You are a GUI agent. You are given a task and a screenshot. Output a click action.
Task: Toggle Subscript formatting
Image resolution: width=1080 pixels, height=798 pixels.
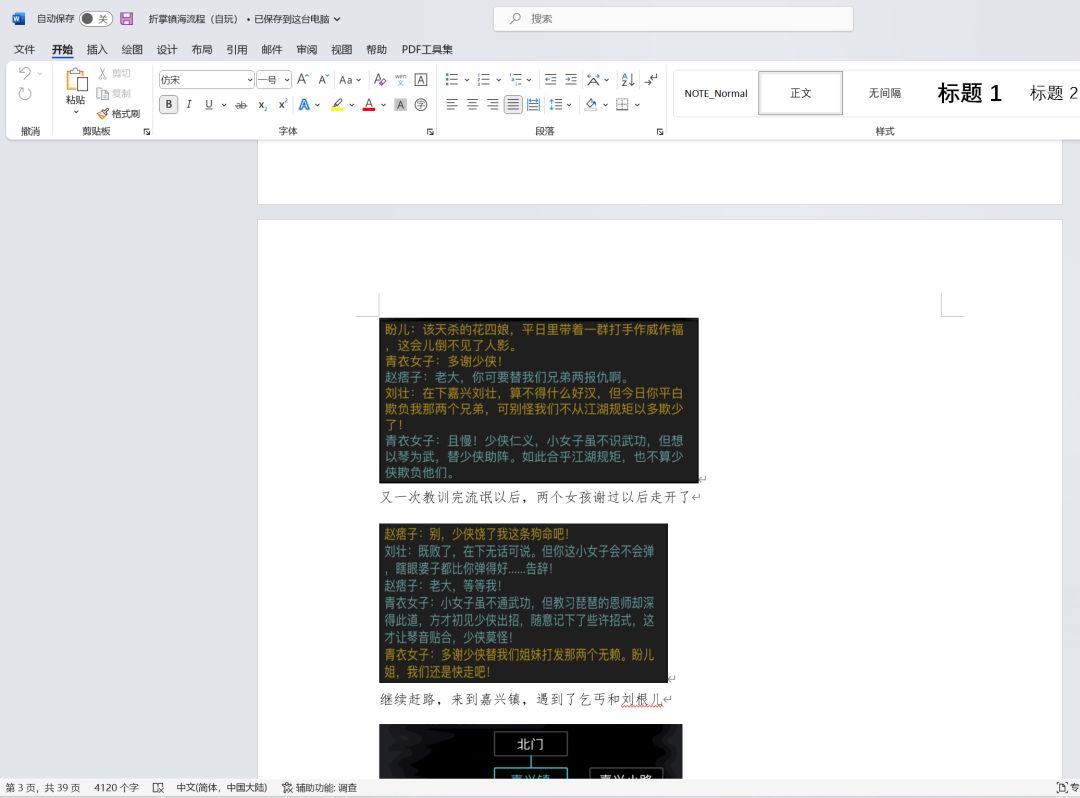click(262, 105)
